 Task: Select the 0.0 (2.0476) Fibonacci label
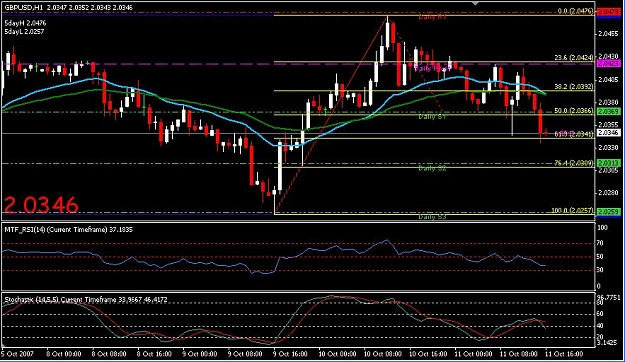(x=575, y=11)
